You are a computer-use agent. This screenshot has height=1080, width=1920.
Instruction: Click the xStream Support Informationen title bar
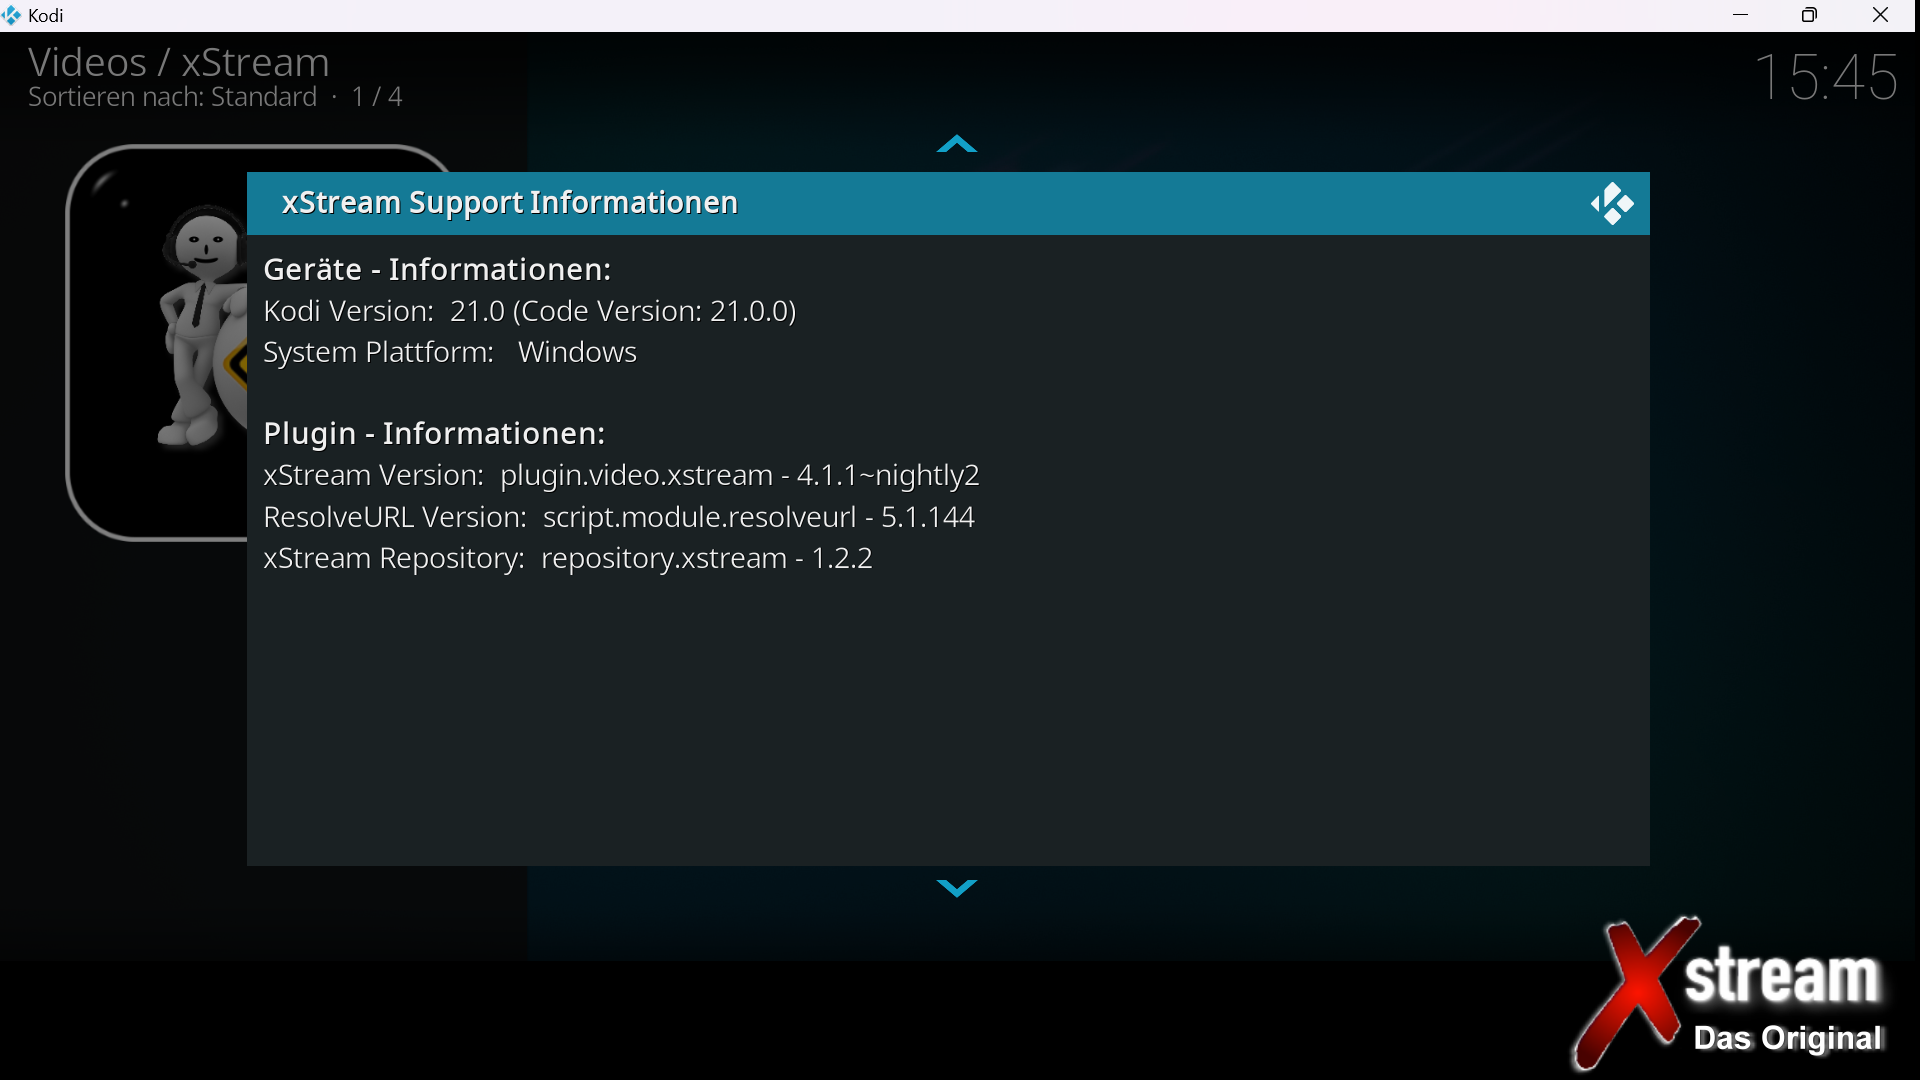[x=510, y=203]
